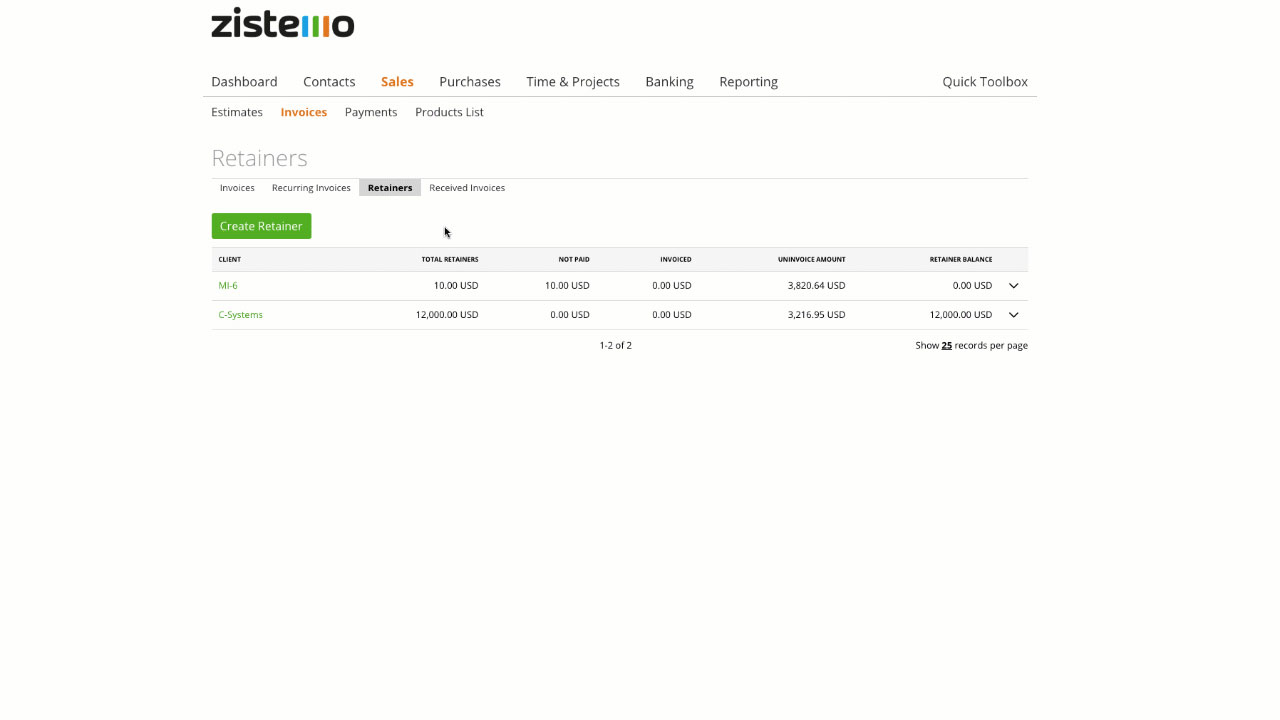Select the Invoices submenu item
Viewport: 1280px width, 720px height.
[x=304, y=112]
